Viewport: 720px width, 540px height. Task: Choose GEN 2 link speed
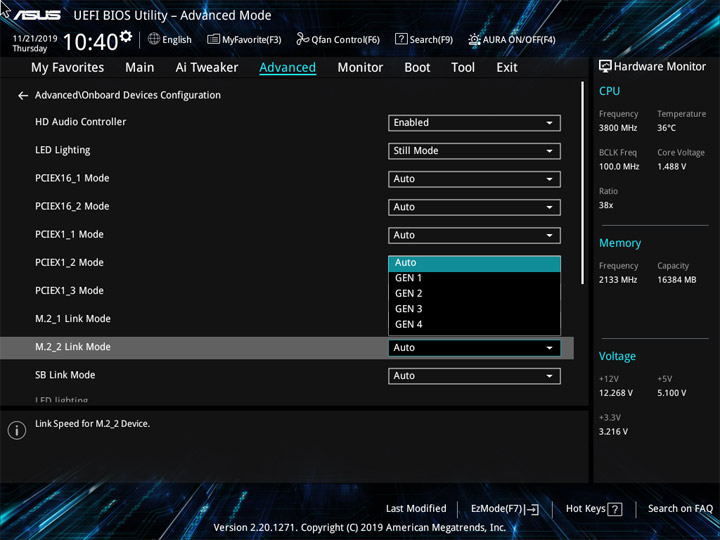coord(474,293)
